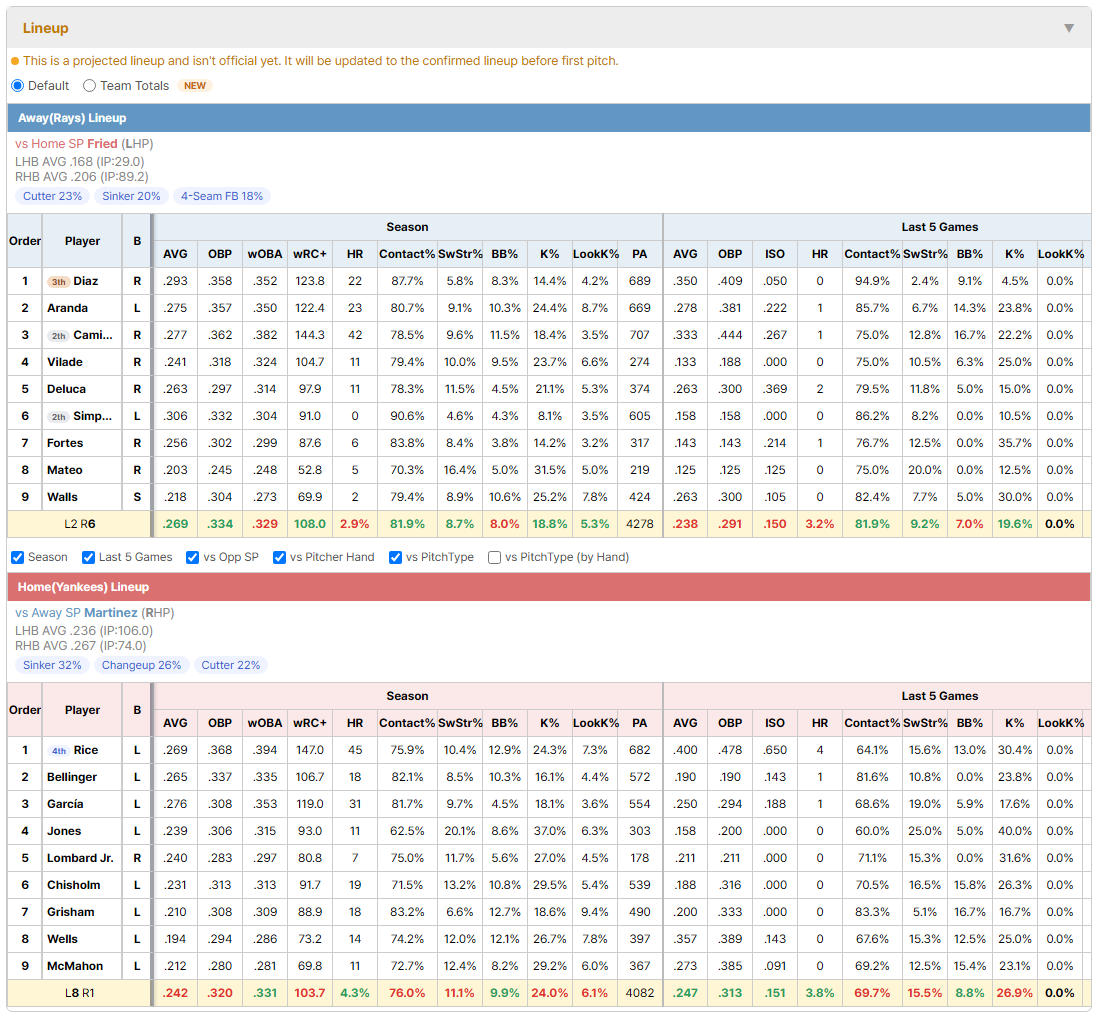Viewport: 1098px width, 1018px height.
Task: Select the Team Totals radio button
Action: (x=89, y=85)
